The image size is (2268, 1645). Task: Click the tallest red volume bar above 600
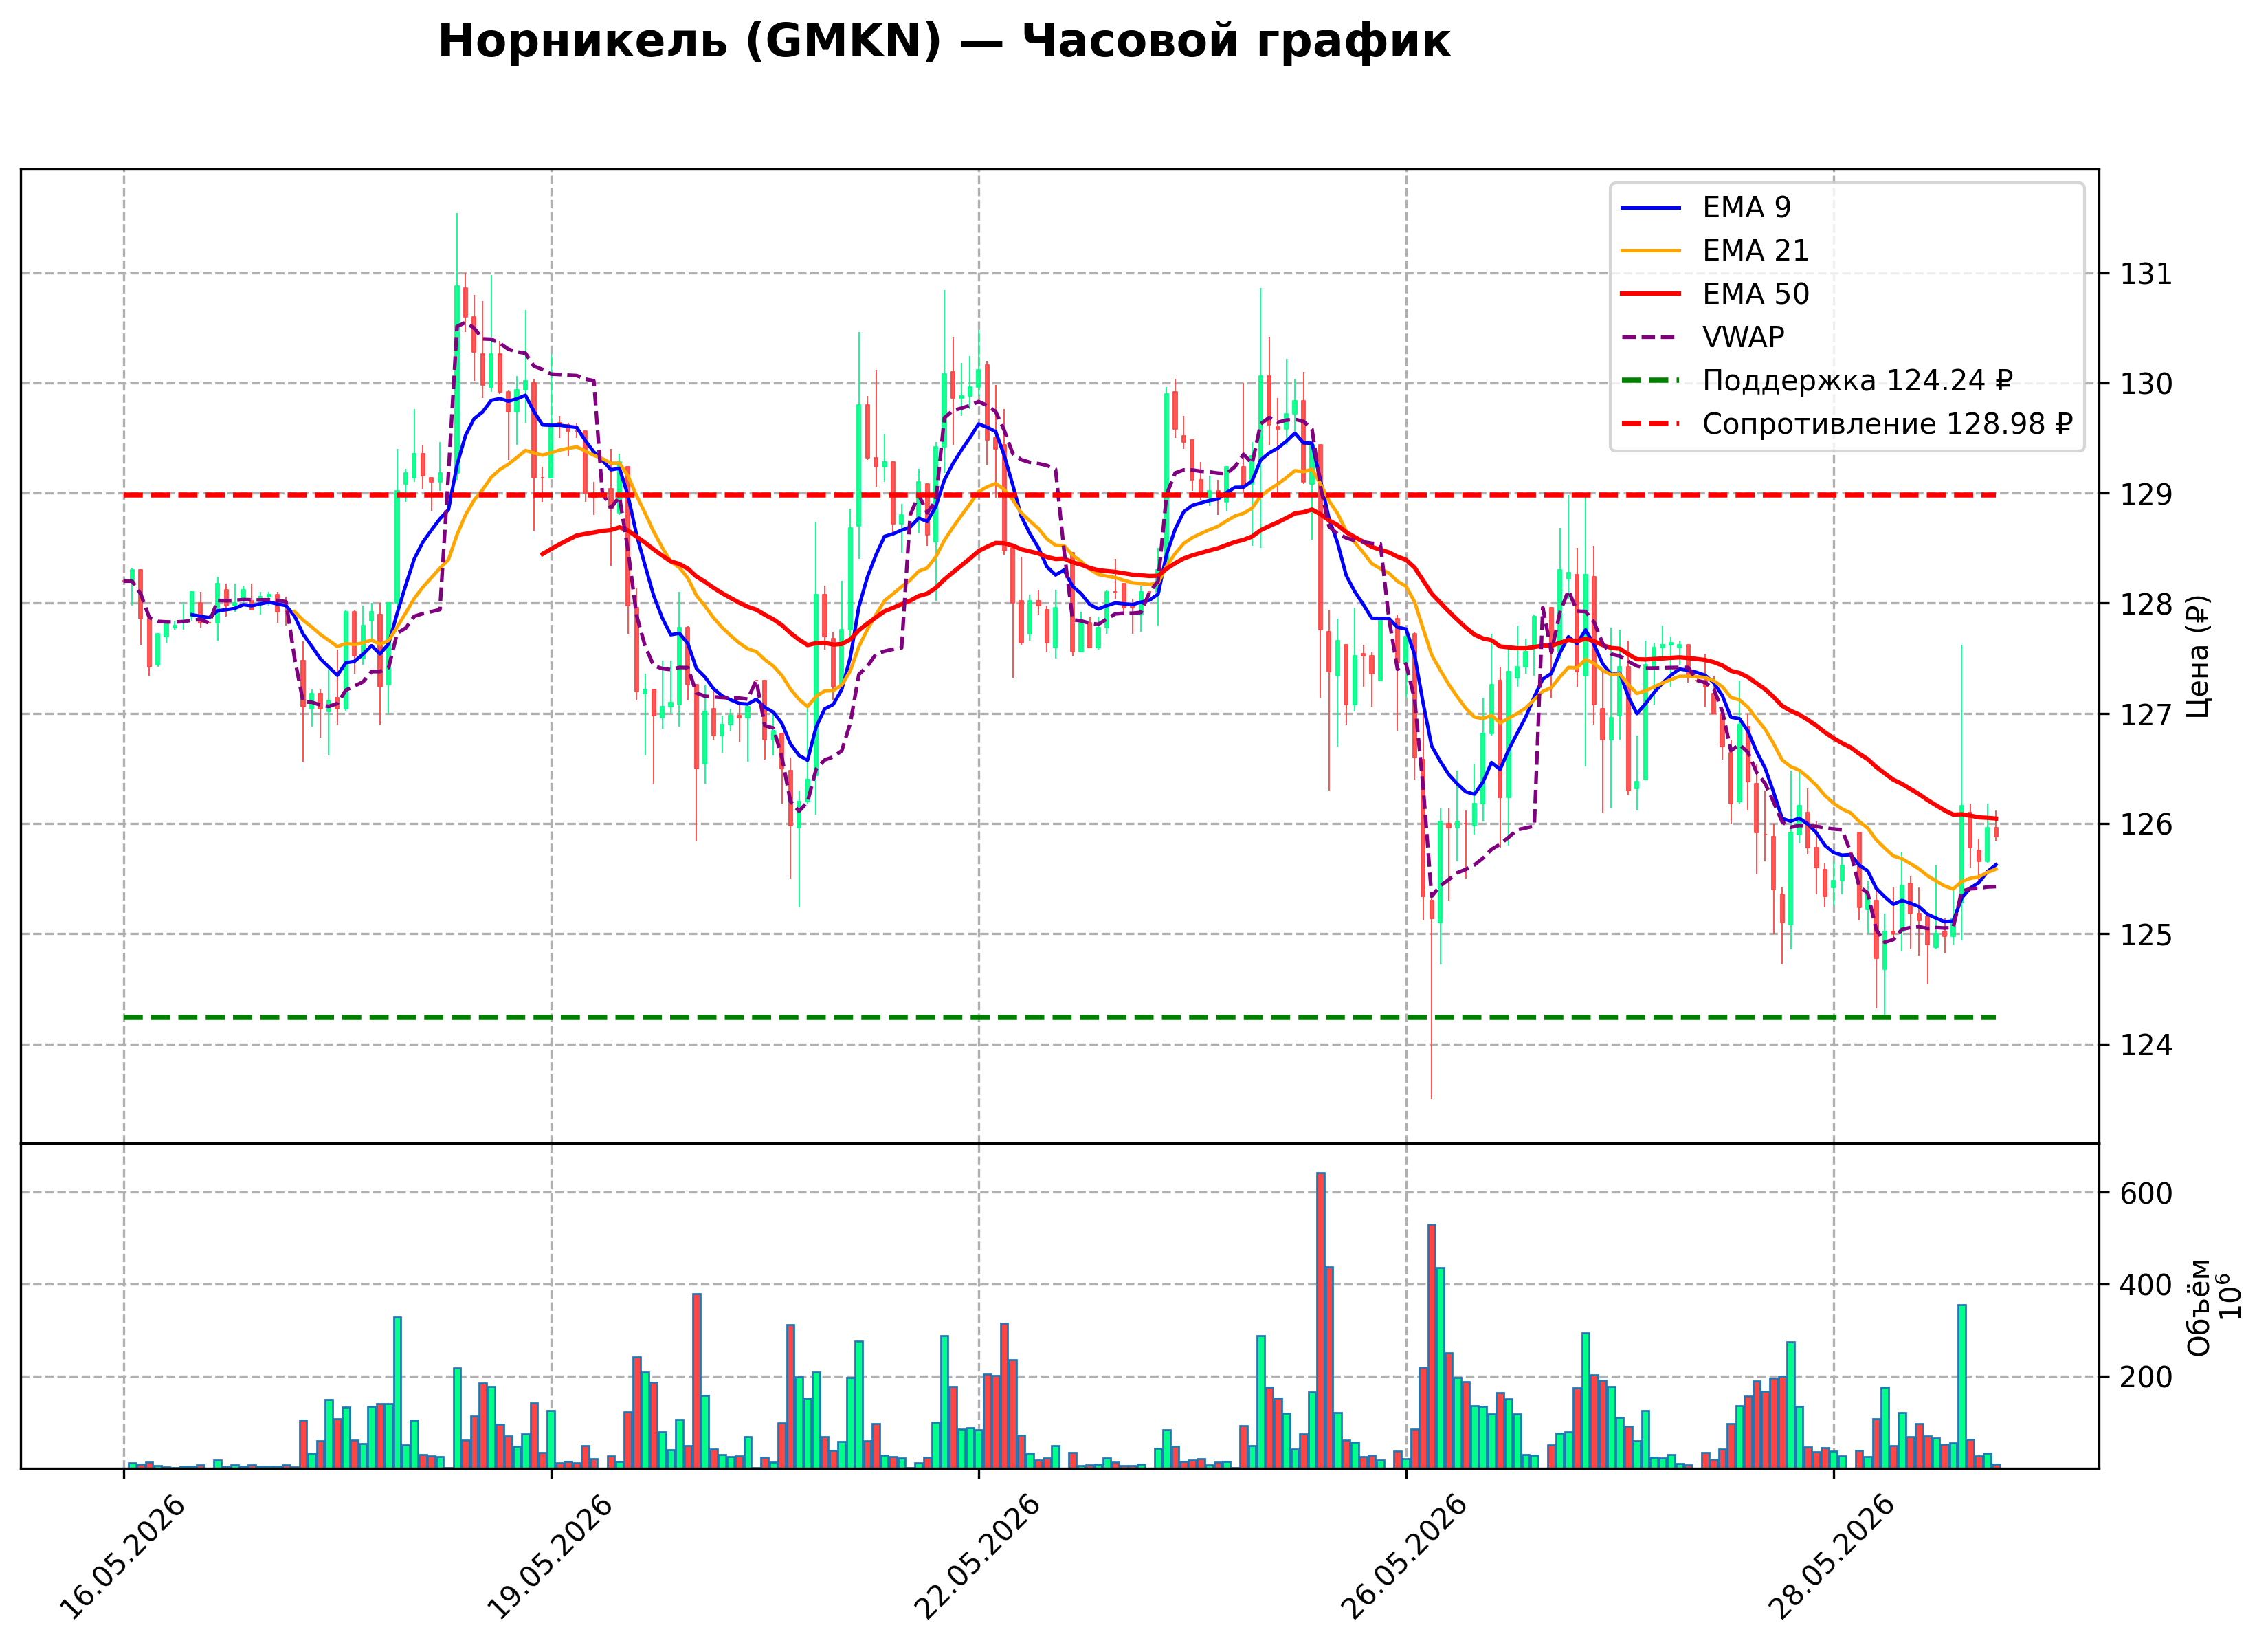(1320, 1320)
